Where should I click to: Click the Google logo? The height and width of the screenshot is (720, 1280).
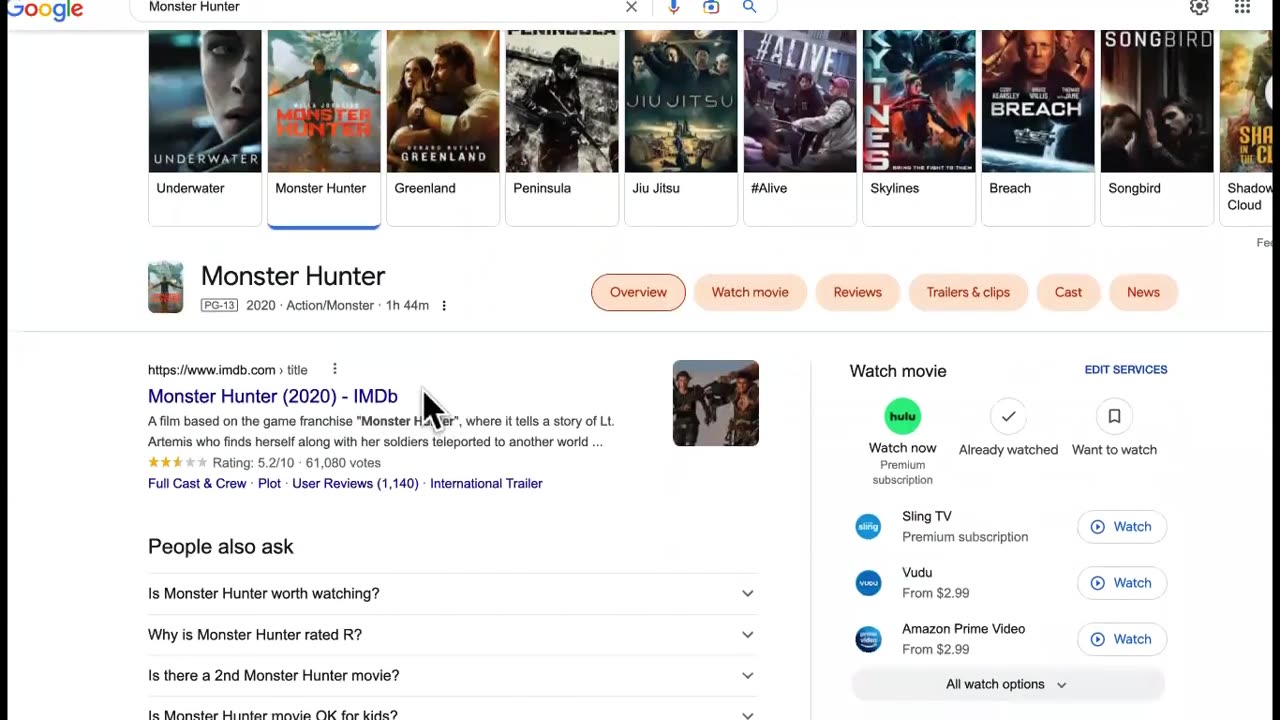(45, 10)
